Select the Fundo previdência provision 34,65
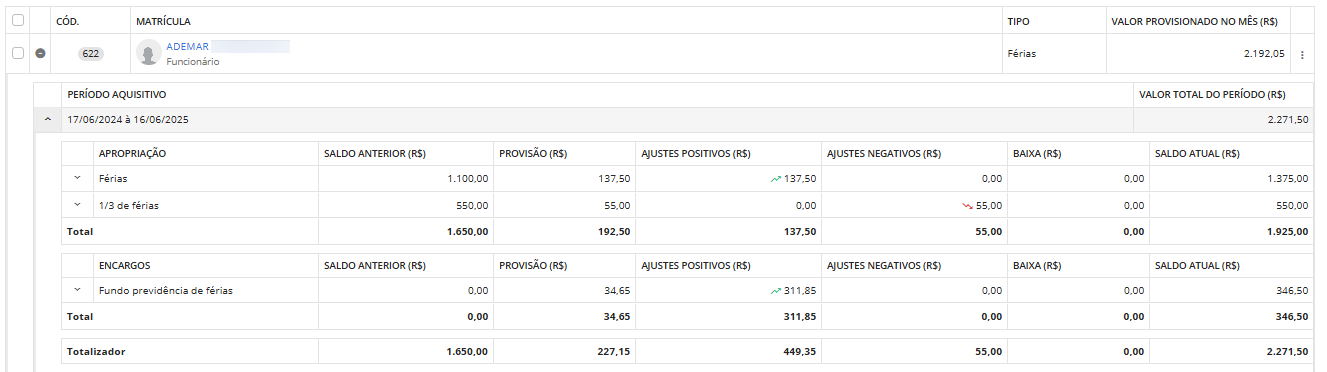 (x=617, y=291)
